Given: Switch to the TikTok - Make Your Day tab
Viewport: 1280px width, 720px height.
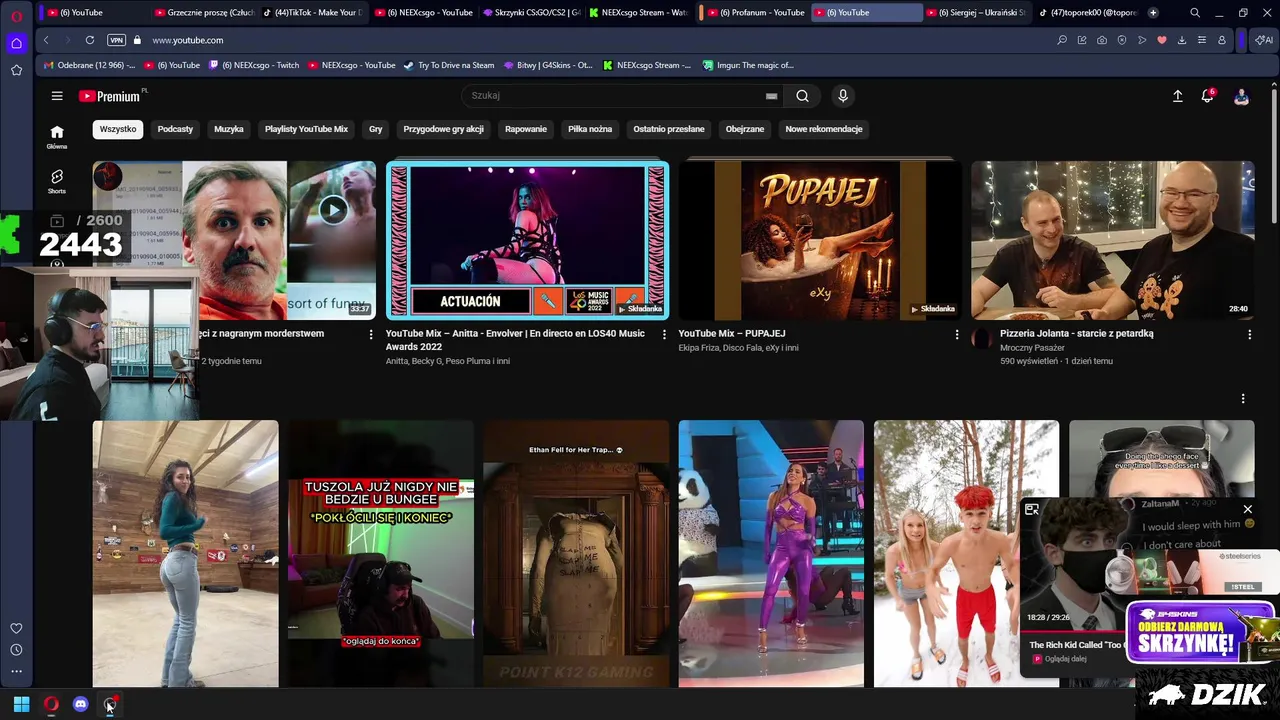Looking at the screenshot, I should pos(313,13).
